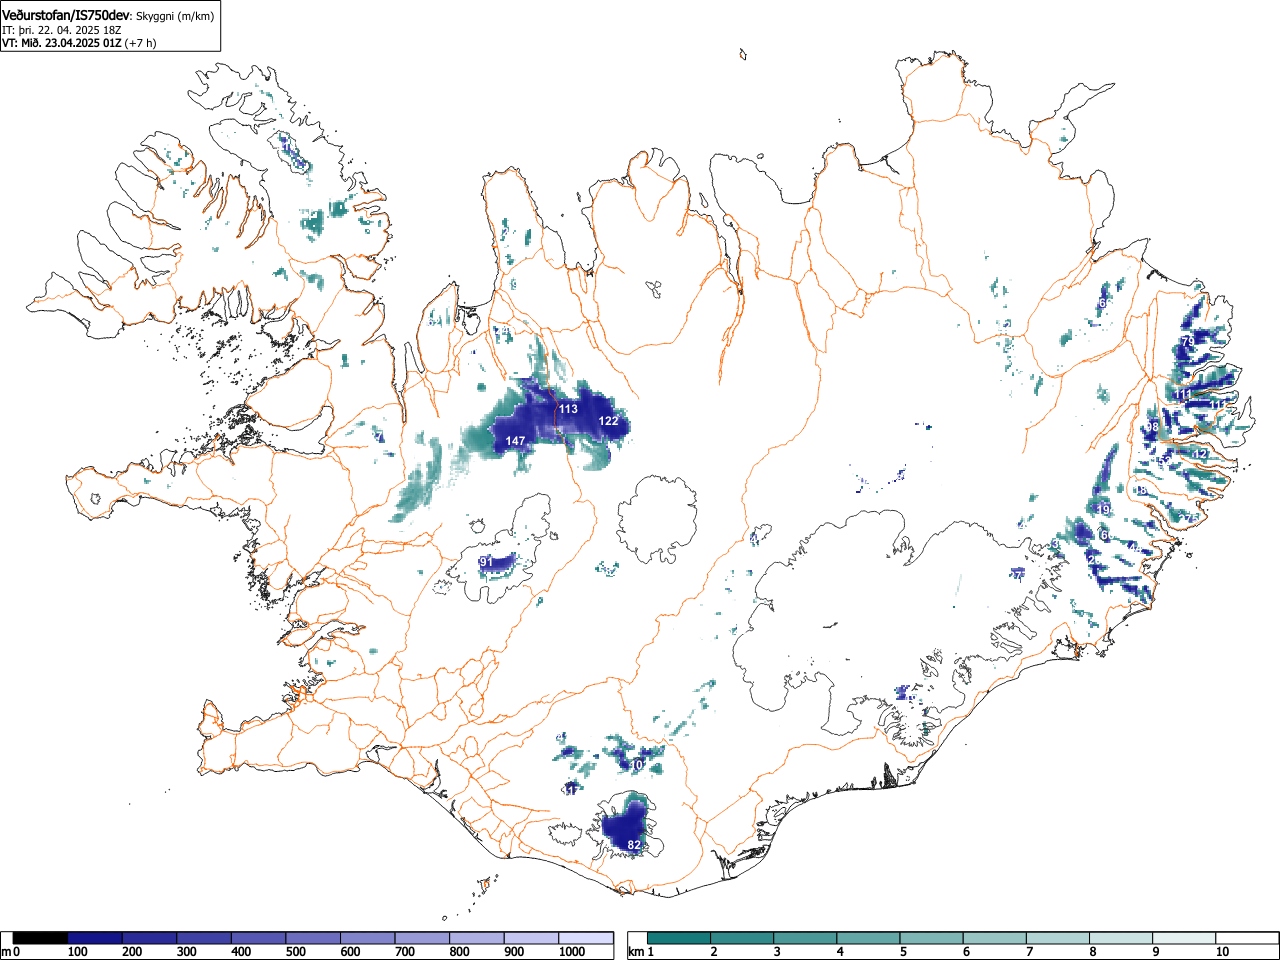Click the visibility value 122 on the map

click(608, 421)
